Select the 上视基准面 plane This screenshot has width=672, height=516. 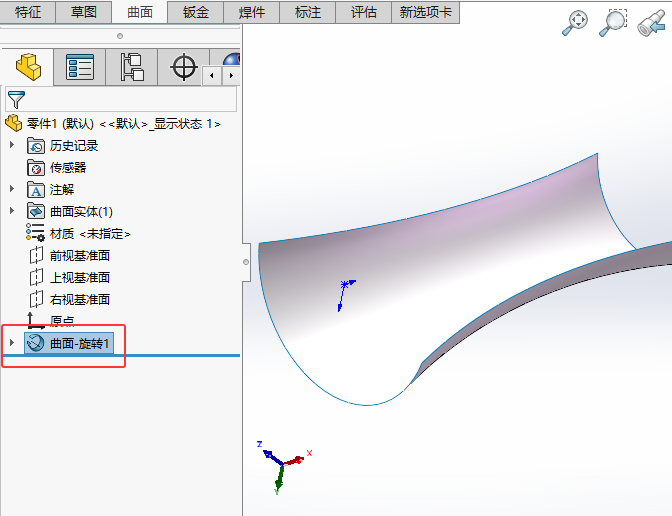(80, 277)
